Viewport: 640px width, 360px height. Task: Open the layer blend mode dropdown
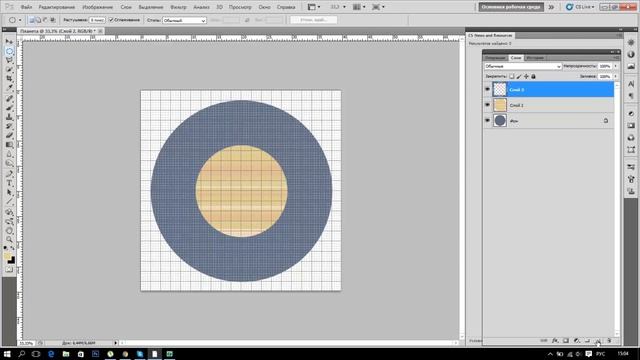click(x=523, y=66)
